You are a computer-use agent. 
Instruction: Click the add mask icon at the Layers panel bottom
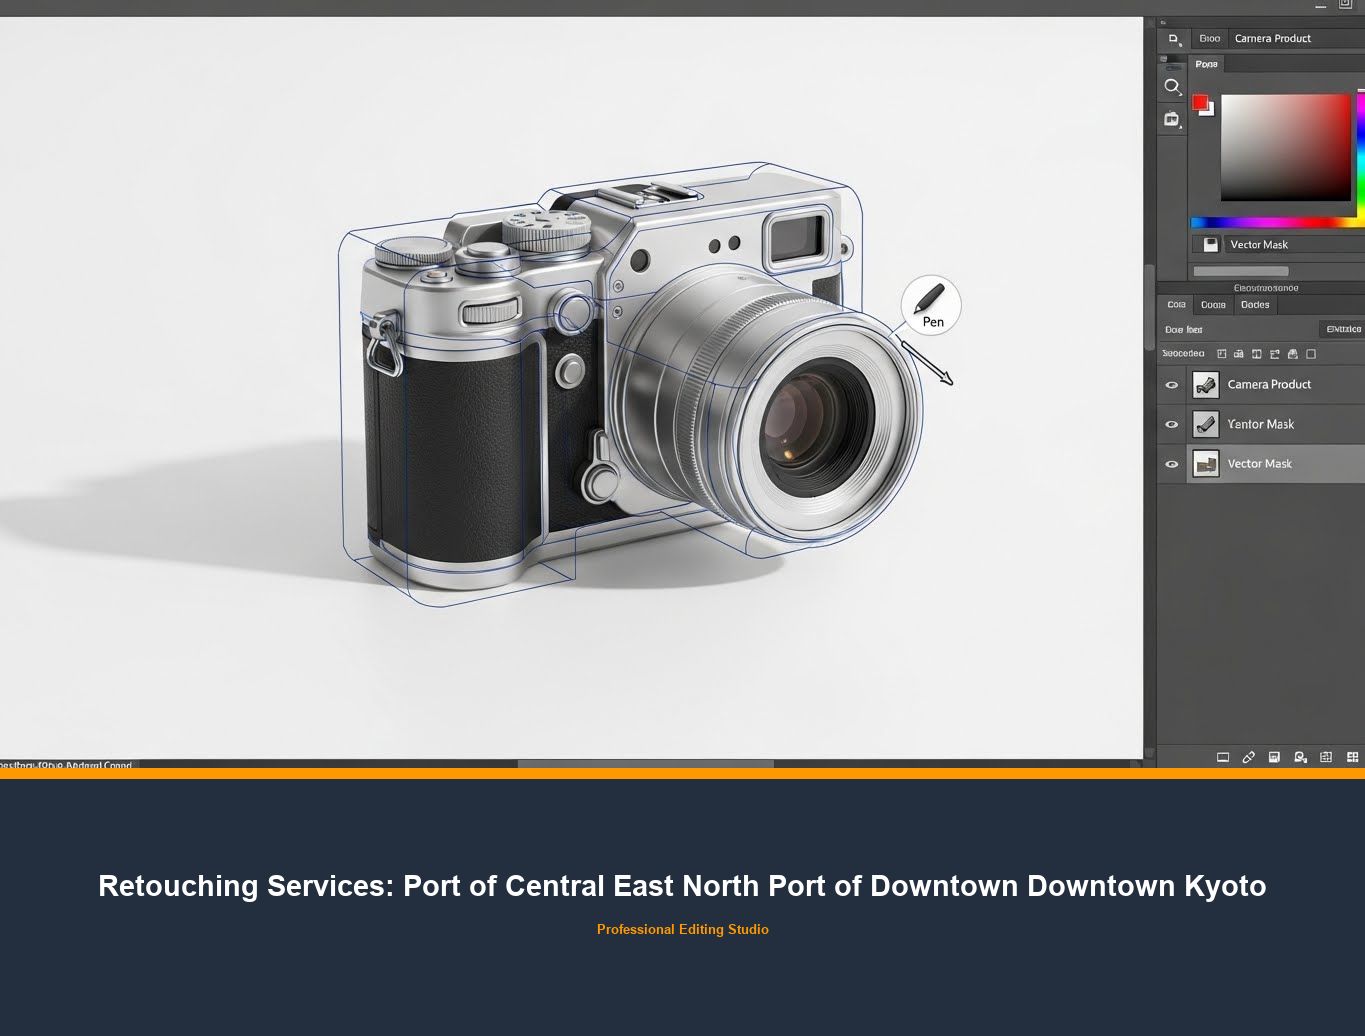(1274, 757)
